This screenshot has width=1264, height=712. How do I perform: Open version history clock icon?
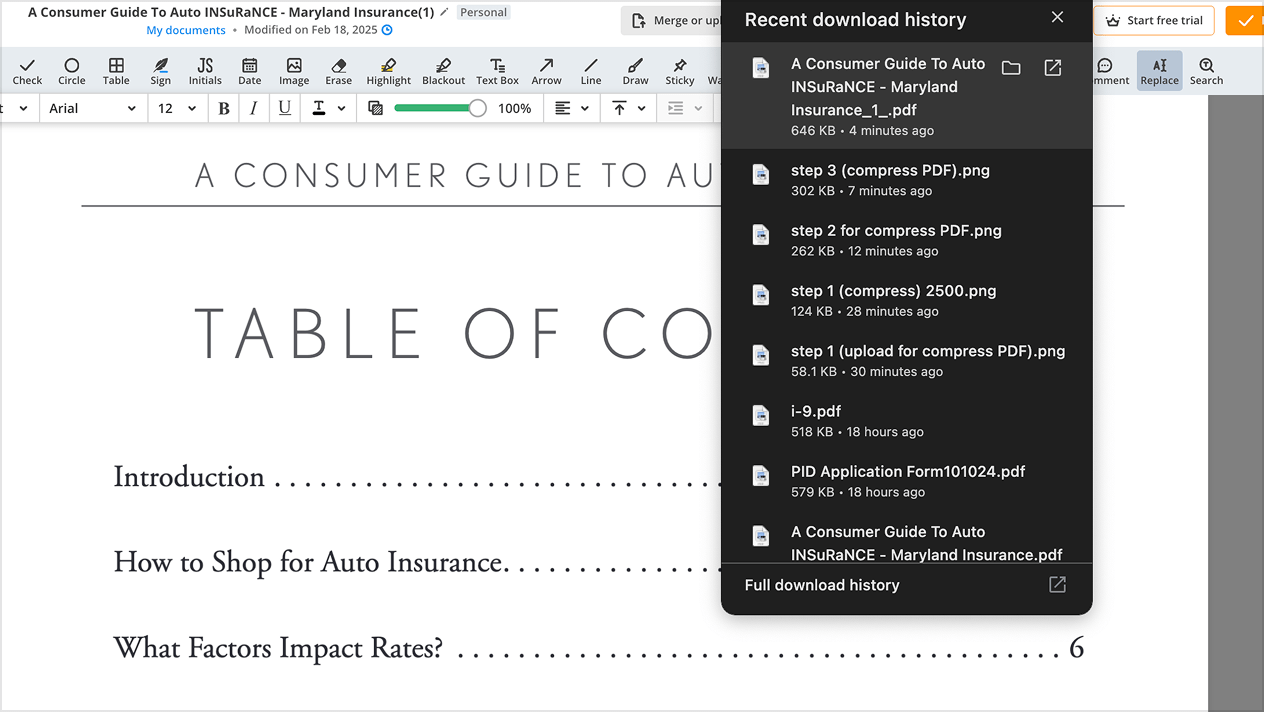tap(387, 30)
